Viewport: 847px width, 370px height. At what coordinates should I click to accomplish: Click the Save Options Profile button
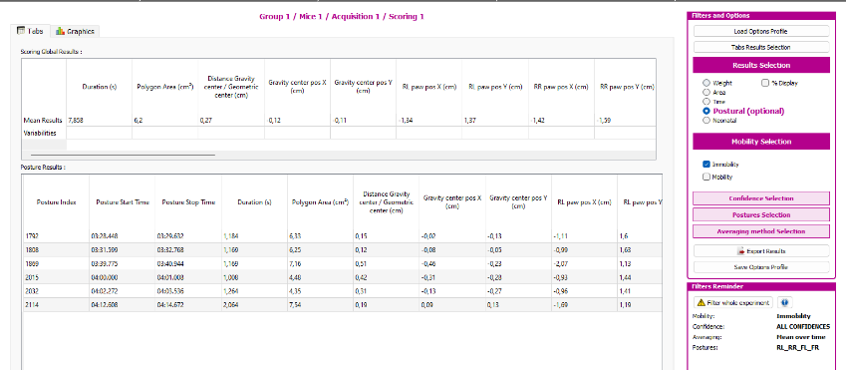761,267
